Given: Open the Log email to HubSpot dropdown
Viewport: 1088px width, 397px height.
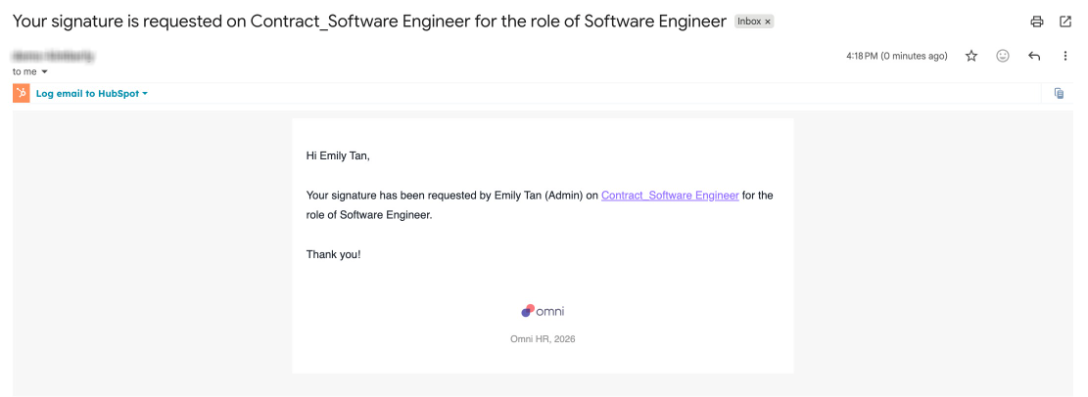Looking at the screenshot, I should point(92,93).
